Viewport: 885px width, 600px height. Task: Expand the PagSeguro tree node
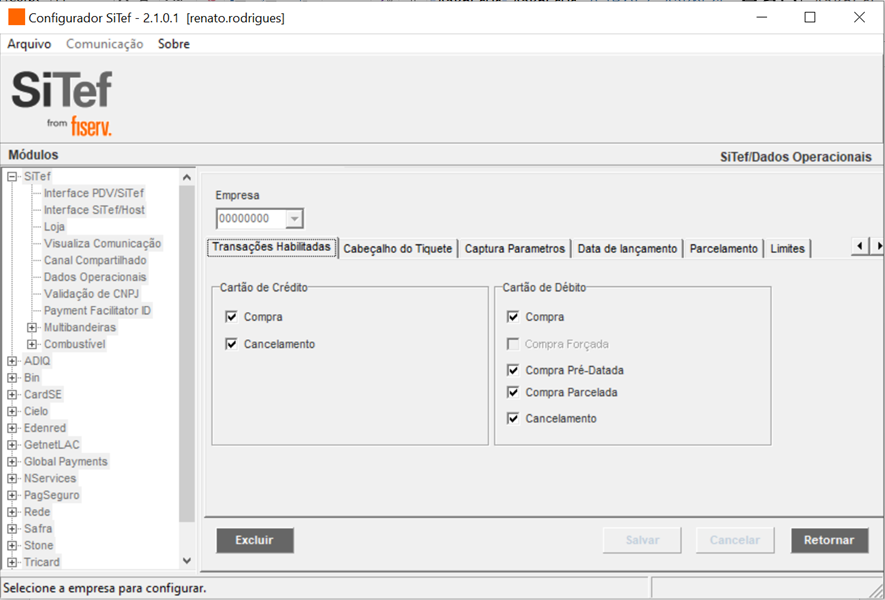[x=12, y=495]
